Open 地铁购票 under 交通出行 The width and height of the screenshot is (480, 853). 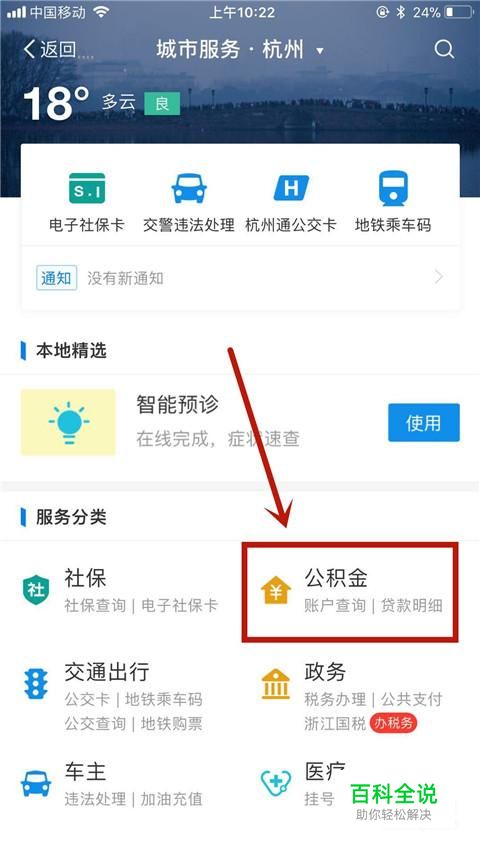point(172,724)
